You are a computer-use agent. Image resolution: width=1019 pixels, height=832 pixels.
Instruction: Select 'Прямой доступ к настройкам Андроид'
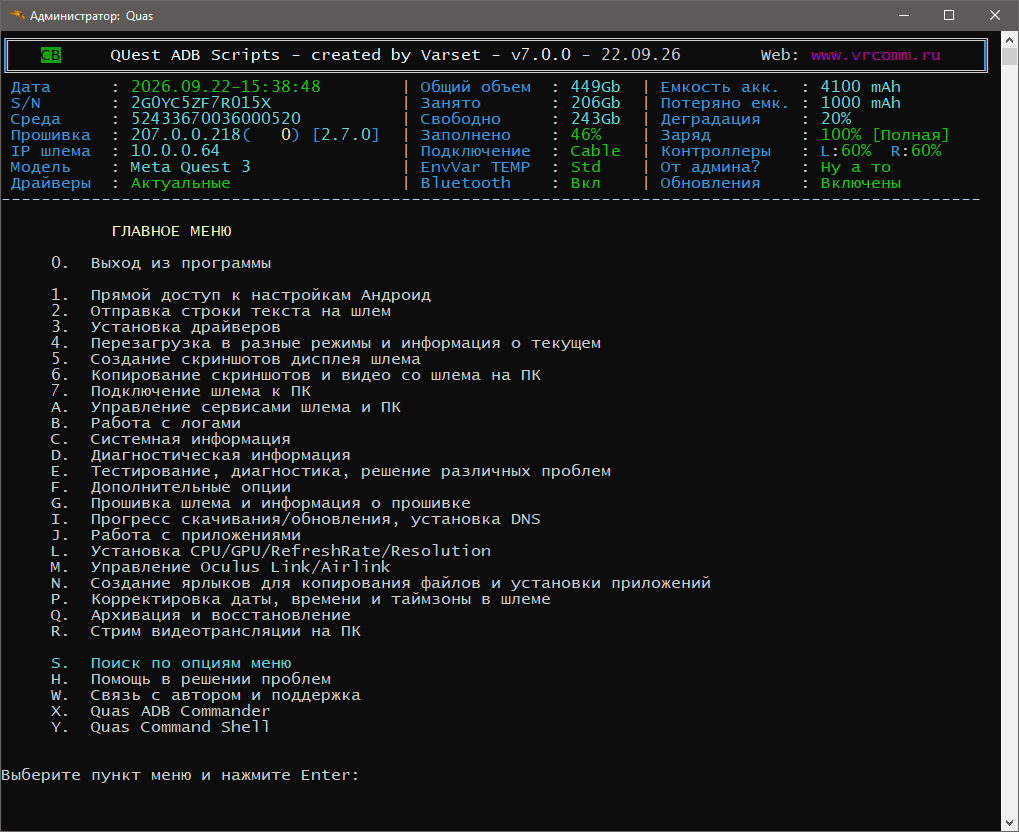click(x=241, y=295)
